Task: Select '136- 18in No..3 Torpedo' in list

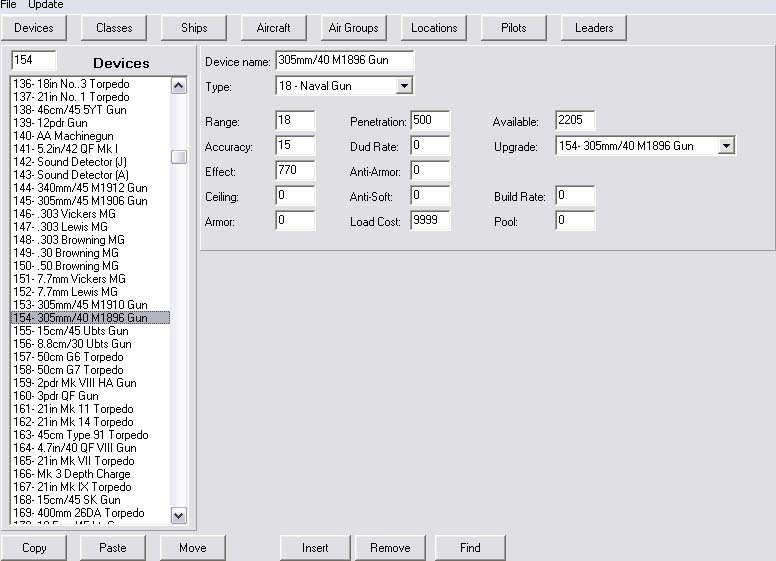Action: coord(90,84)
